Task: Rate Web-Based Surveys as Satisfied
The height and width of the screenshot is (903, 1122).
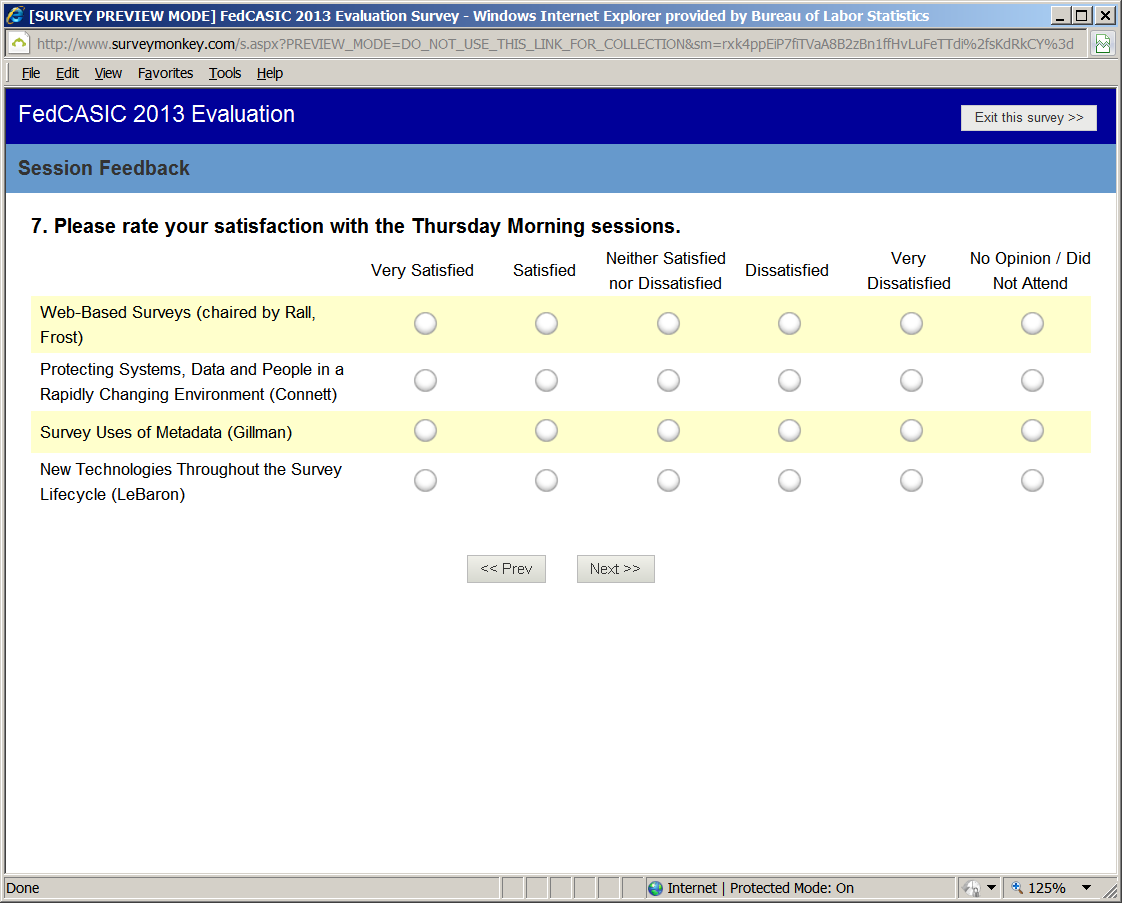Action: point(546,323)
